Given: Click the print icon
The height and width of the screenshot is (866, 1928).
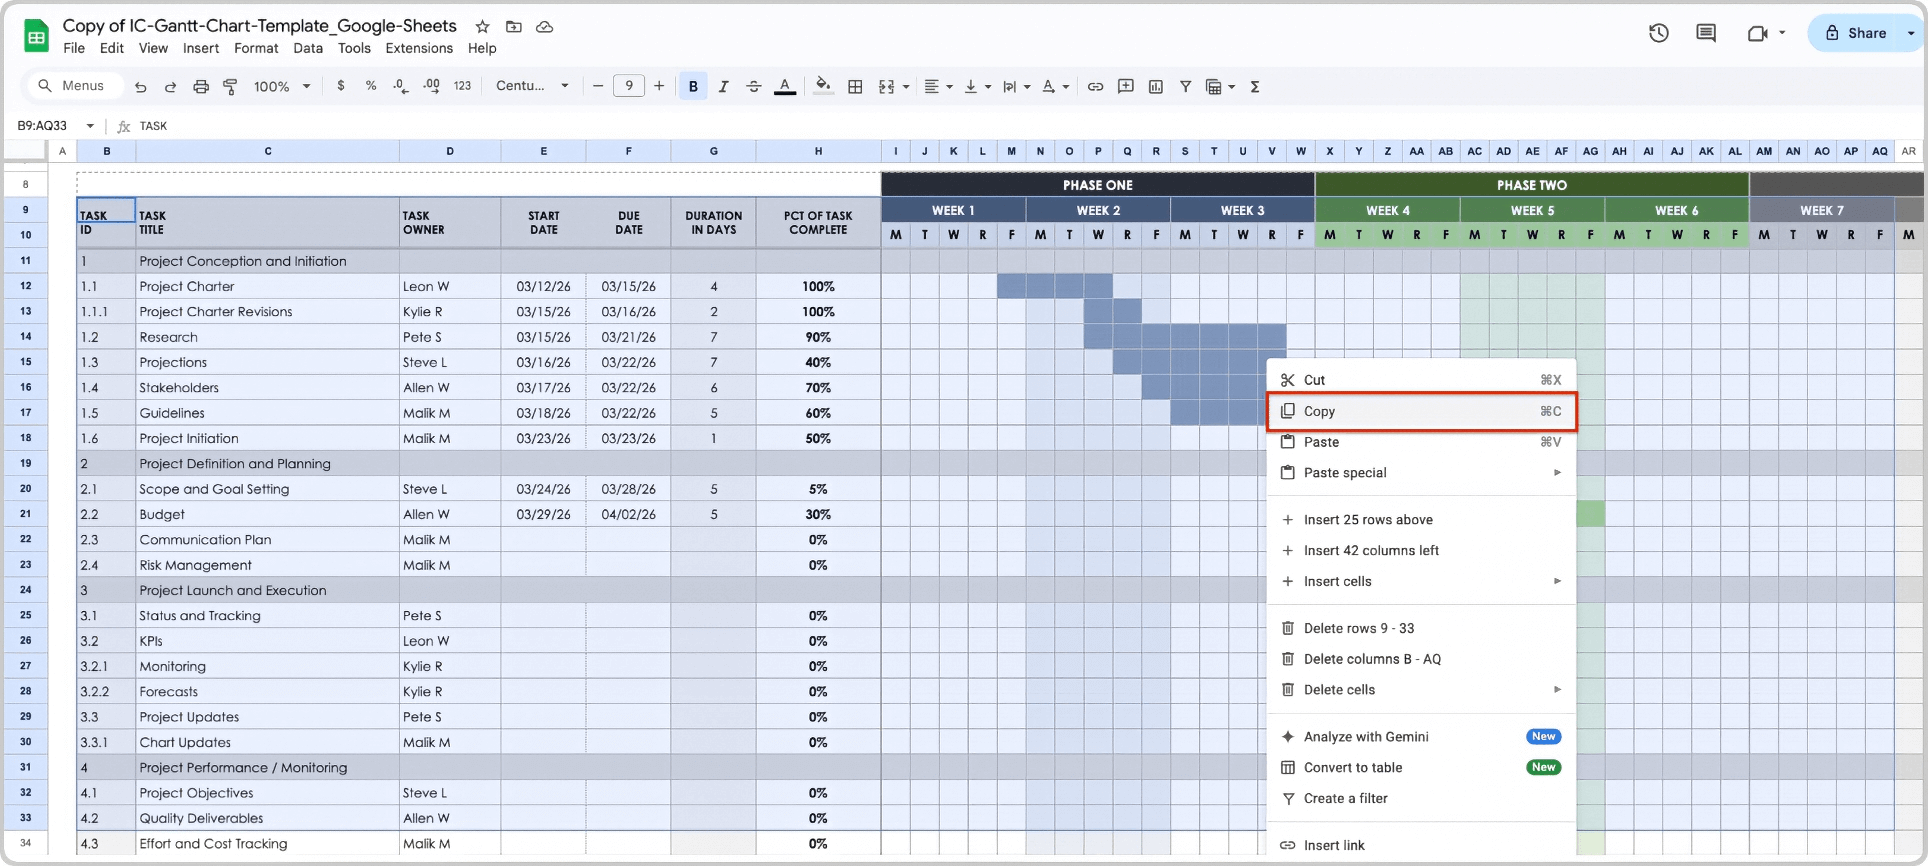Looking at the screenshot, I should pos(200,87).
